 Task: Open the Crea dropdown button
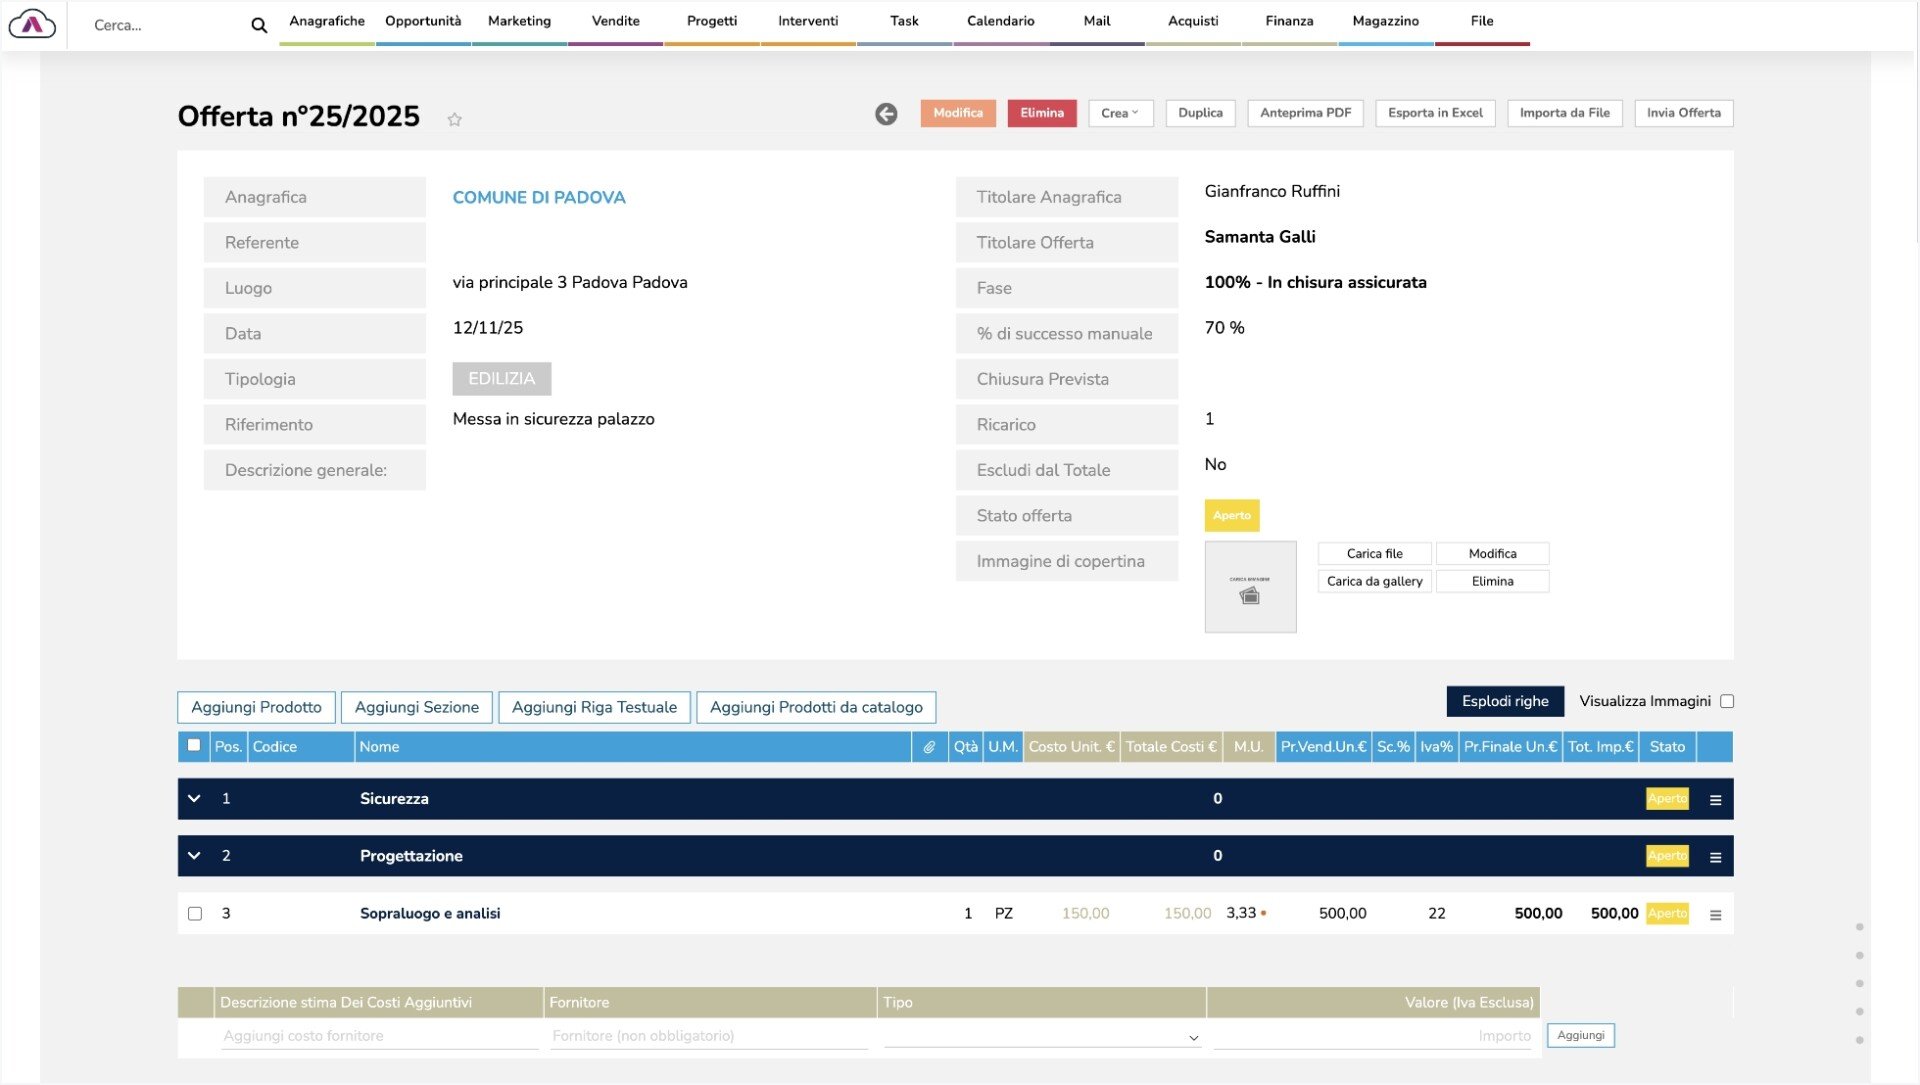[x=1120, y=113]
